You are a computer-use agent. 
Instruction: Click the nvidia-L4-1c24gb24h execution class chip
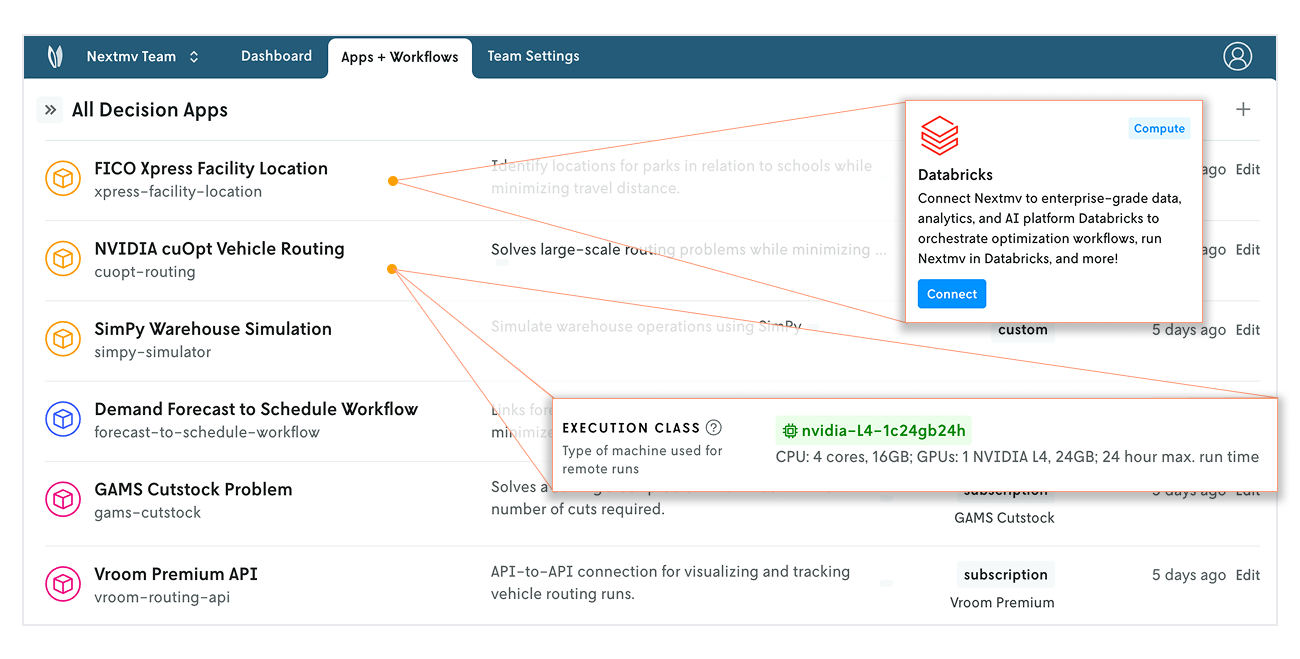tap(874, 431)
